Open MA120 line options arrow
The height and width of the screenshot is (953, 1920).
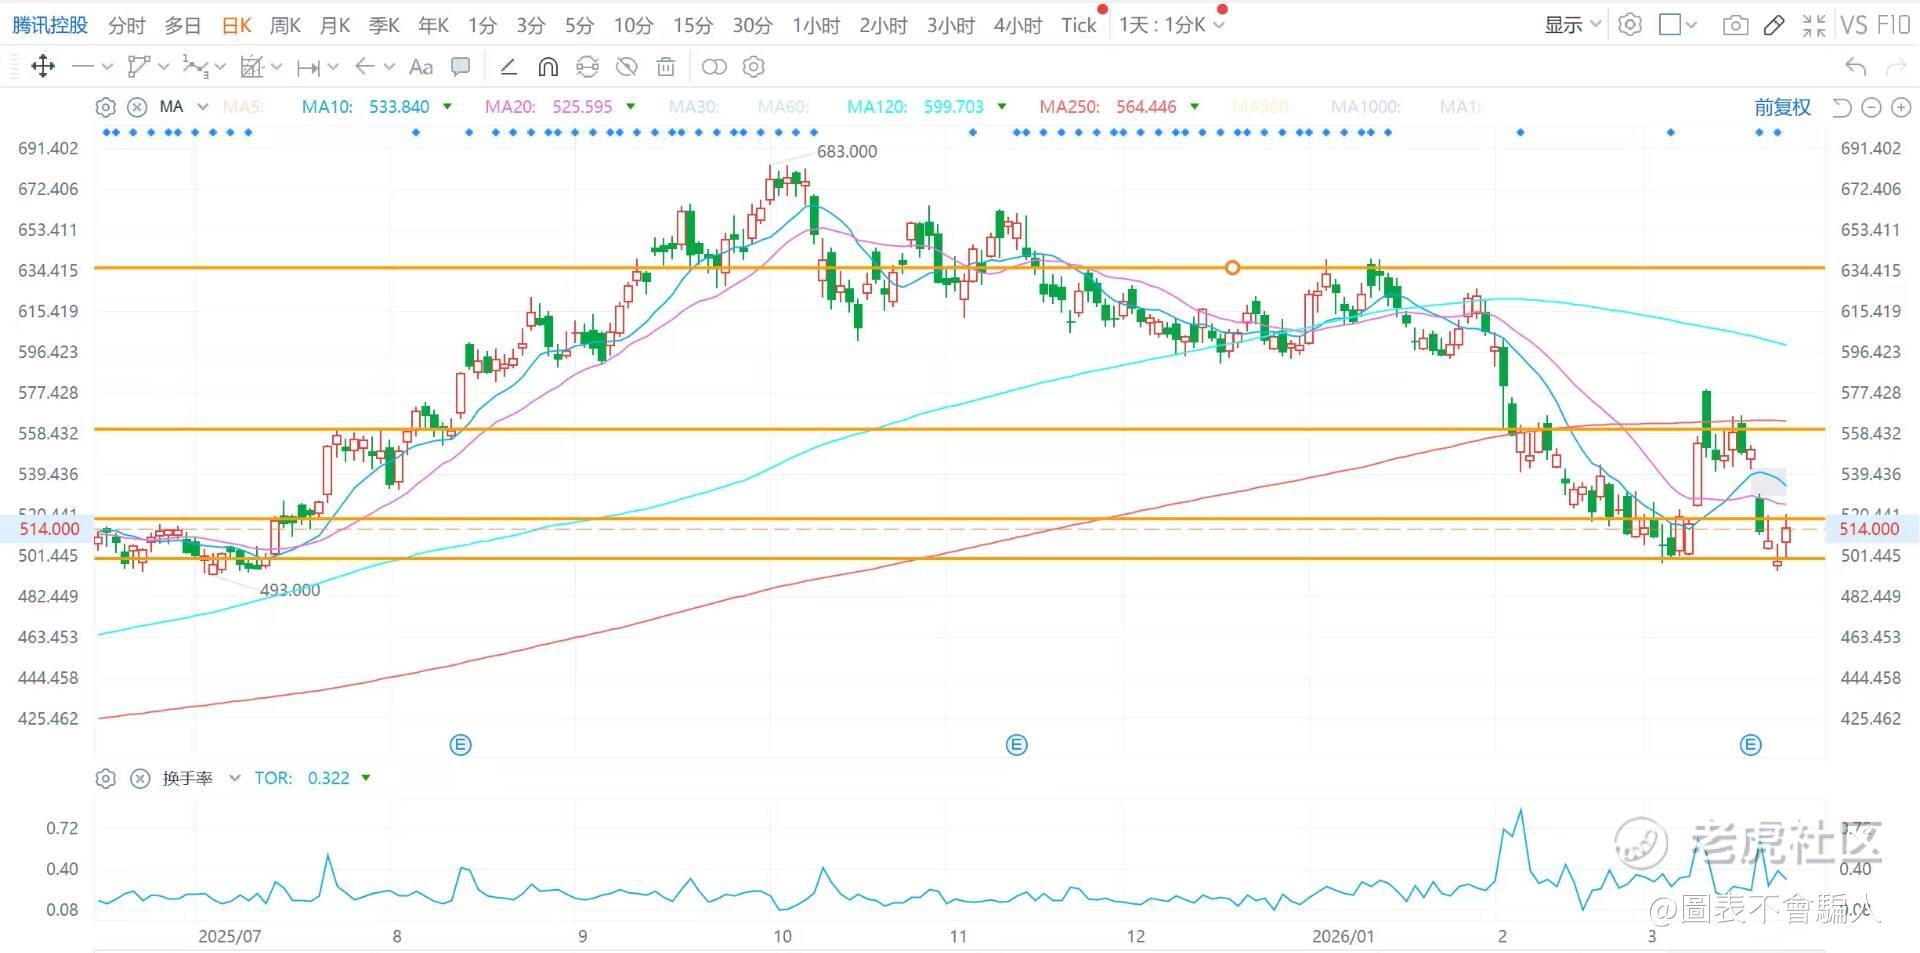pos(1002,107)
